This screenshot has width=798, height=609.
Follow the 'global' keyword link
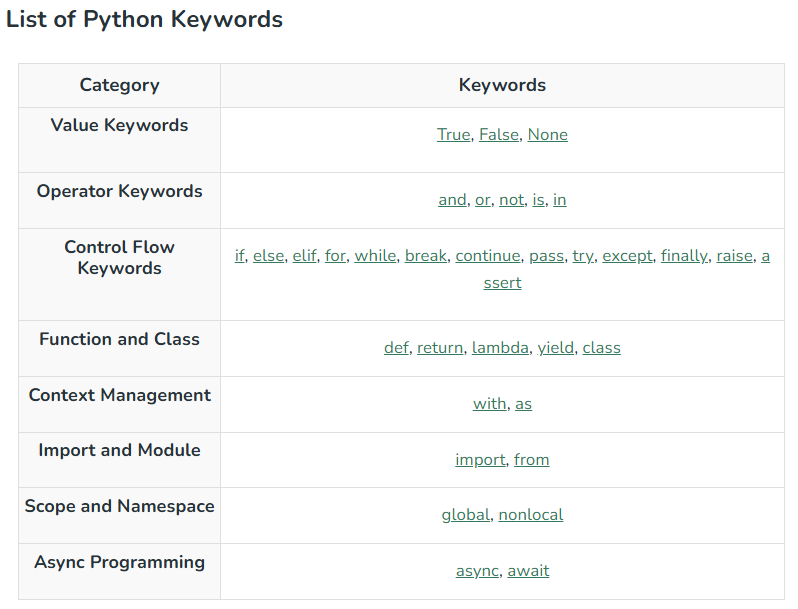(466, 515)
